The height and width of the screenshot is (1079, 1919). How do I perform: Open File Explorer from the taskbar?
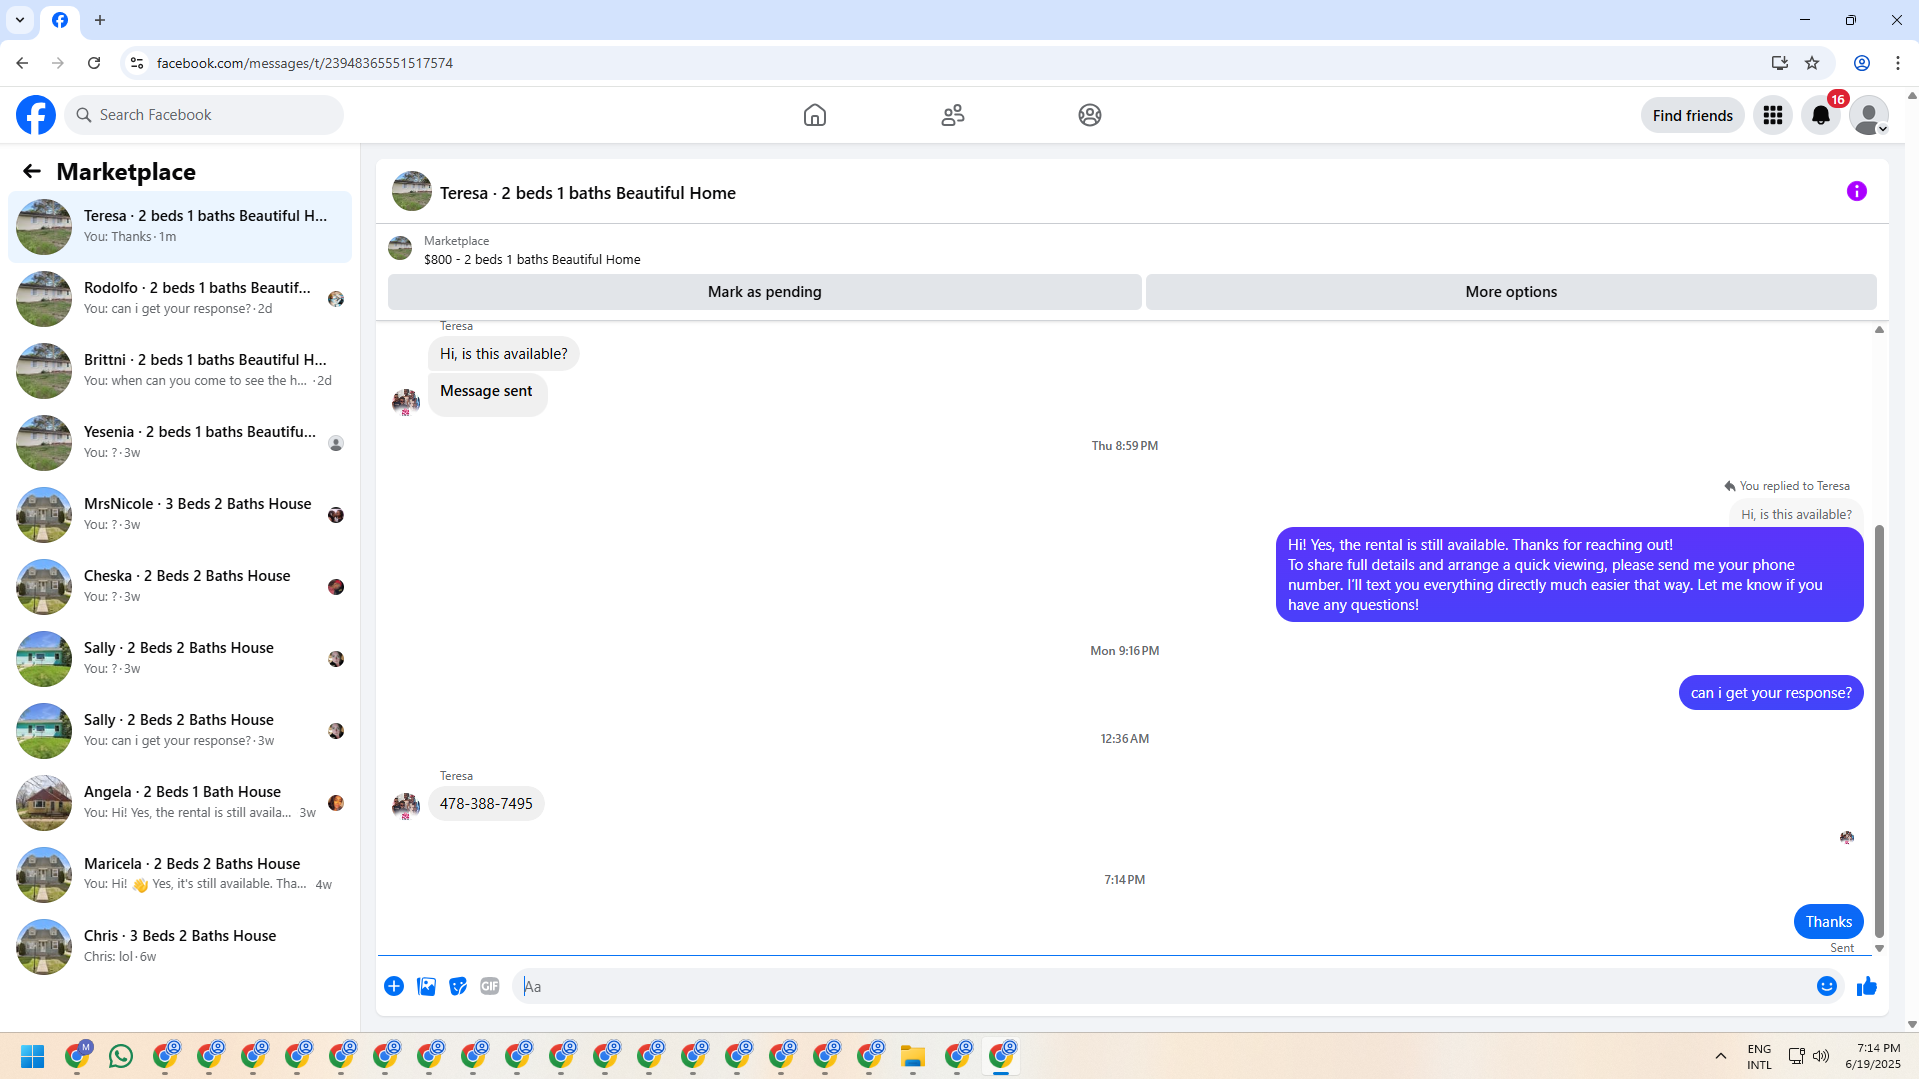pos(913,1056)
